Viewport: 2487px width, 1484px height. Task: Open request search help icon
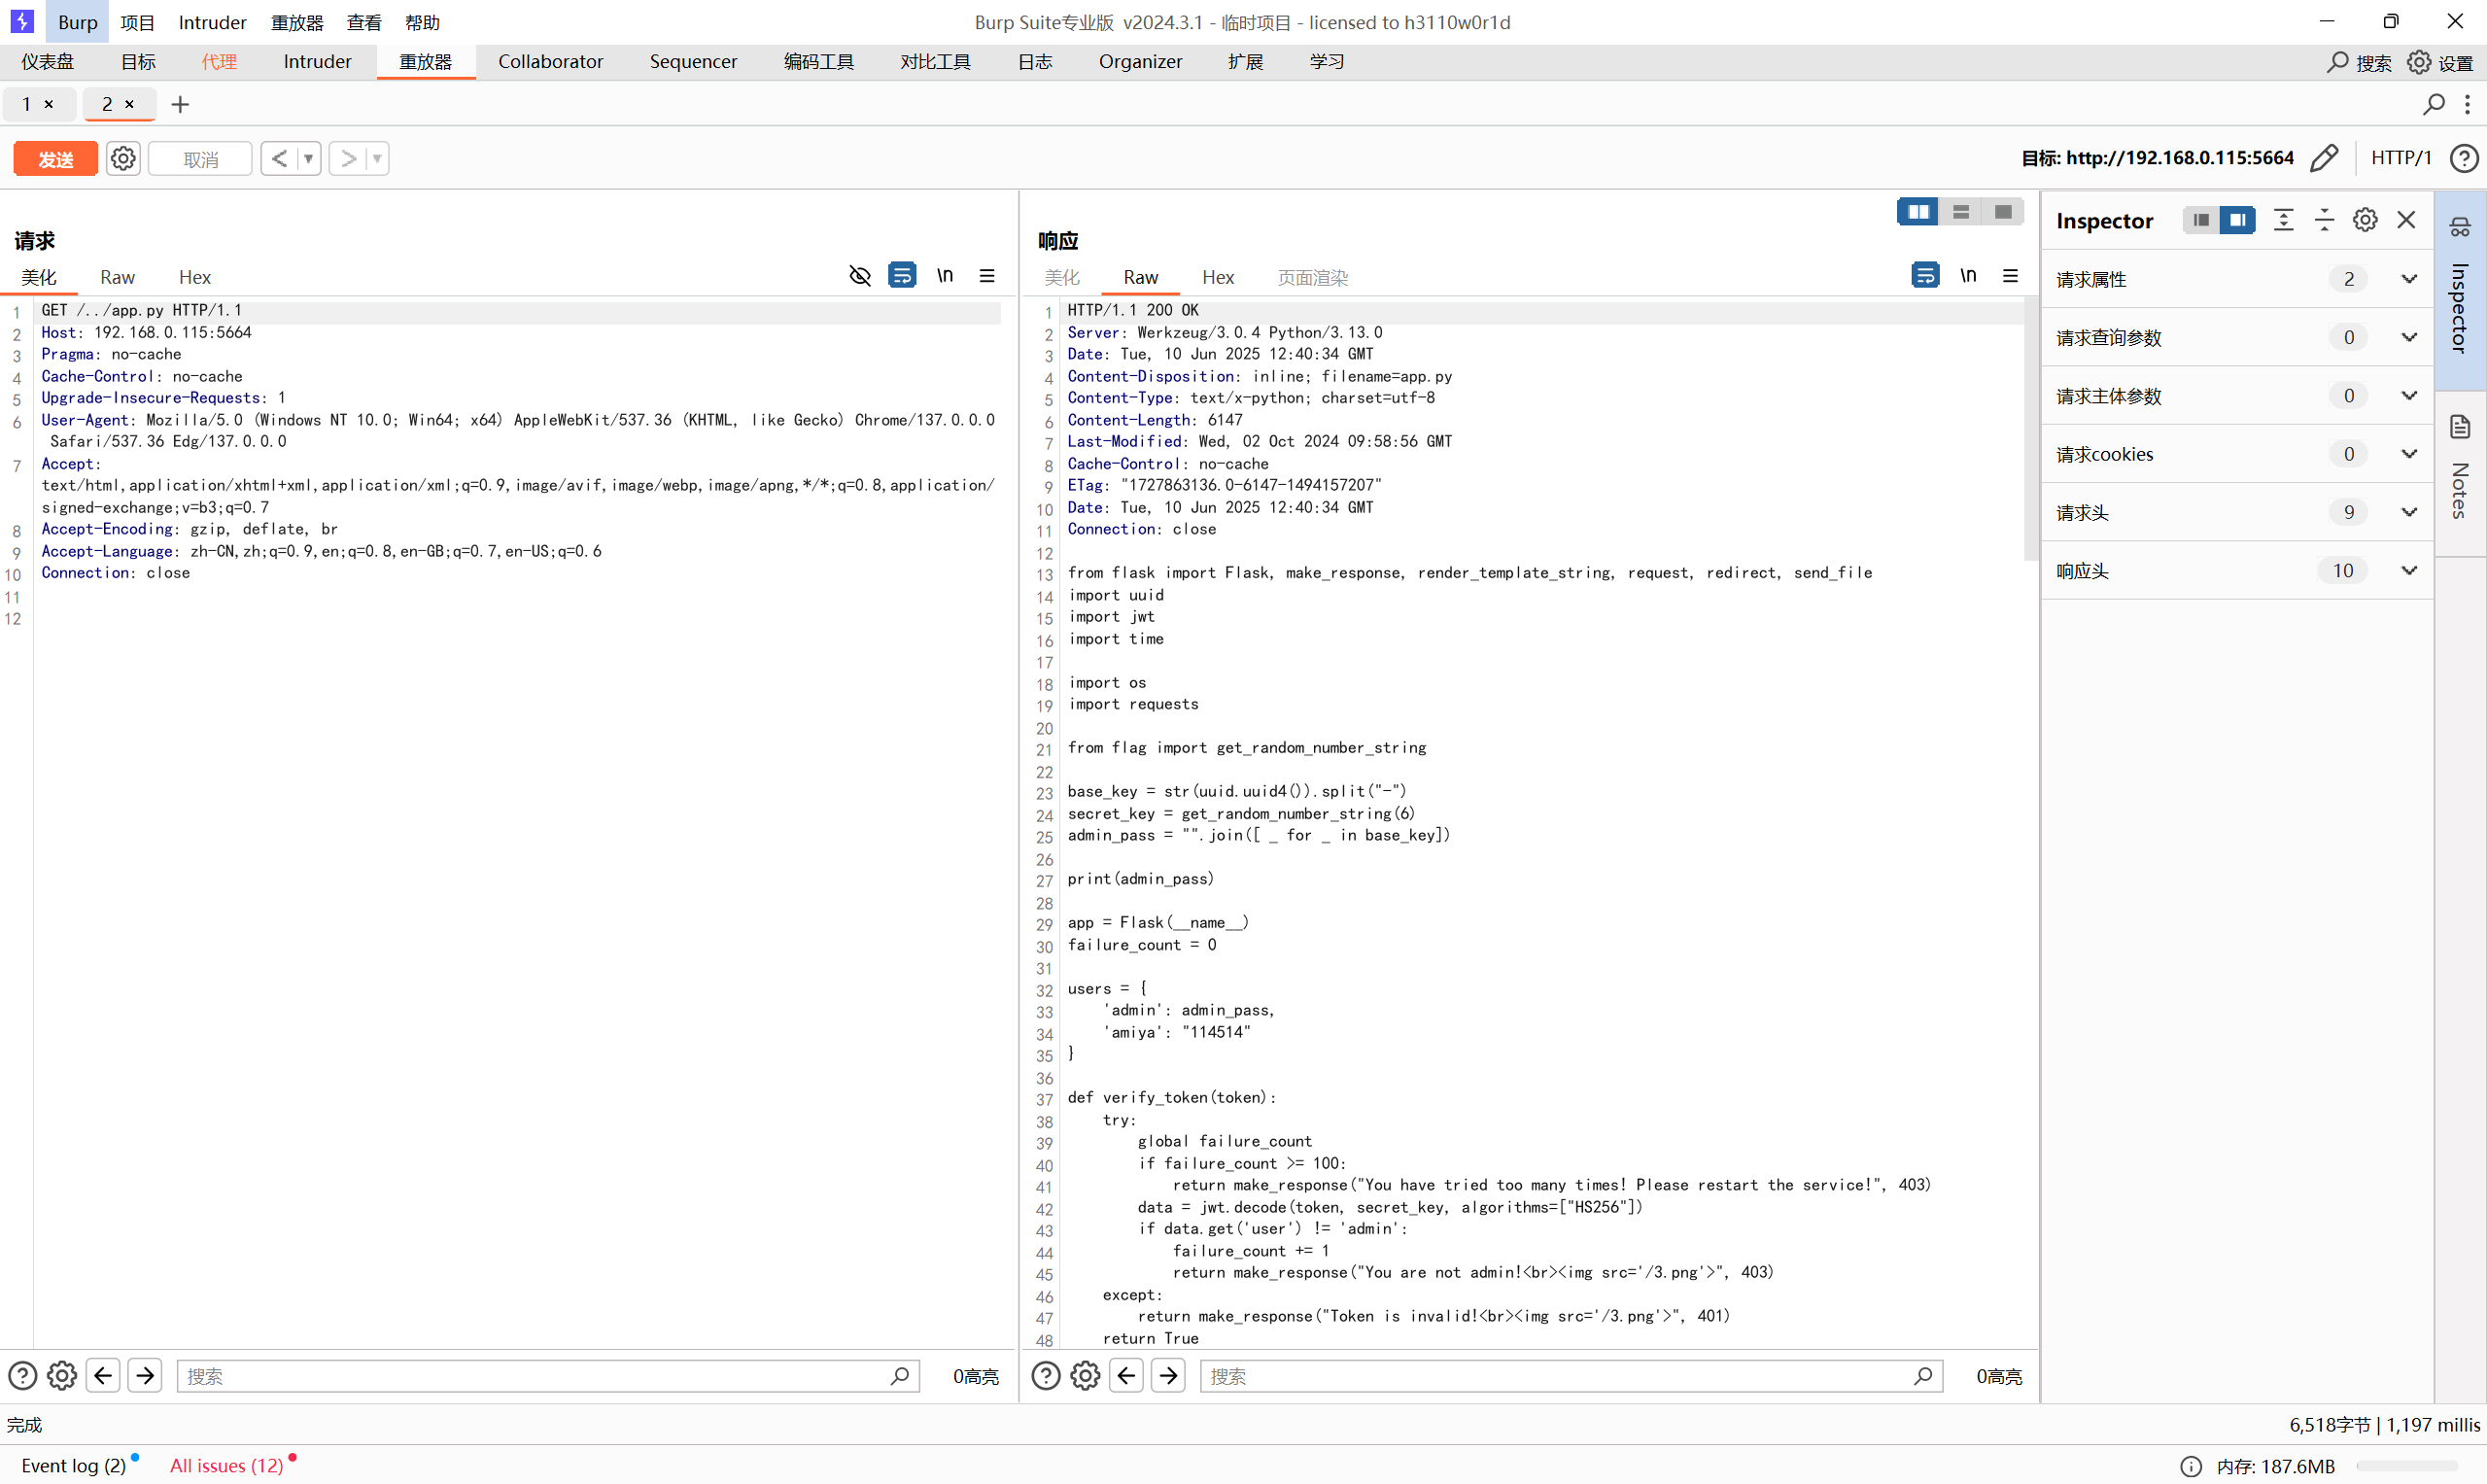(x=22, y=1376)
